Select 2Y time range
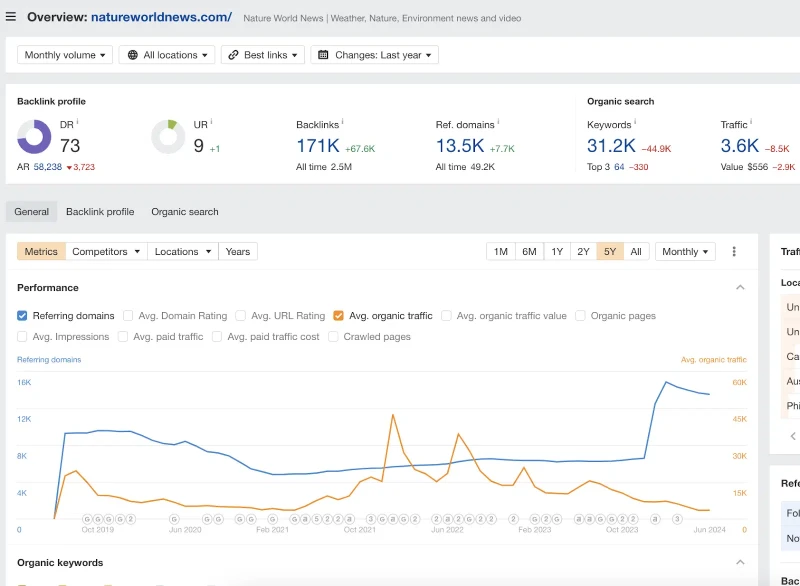This screenshot has height=586, width=800. pyautogui.click(x=583, y=251)
